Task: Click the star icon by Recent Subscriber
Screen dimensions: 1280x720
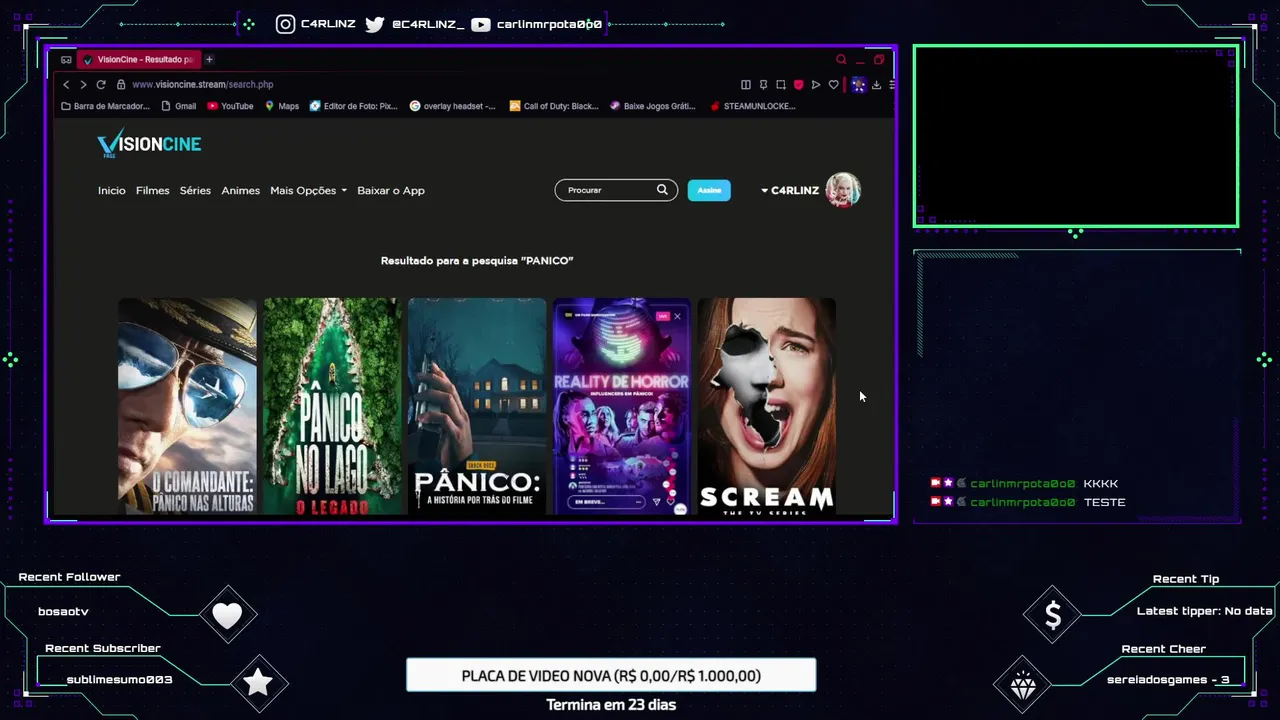Action: pyautogui.click(x=258, y=683)
